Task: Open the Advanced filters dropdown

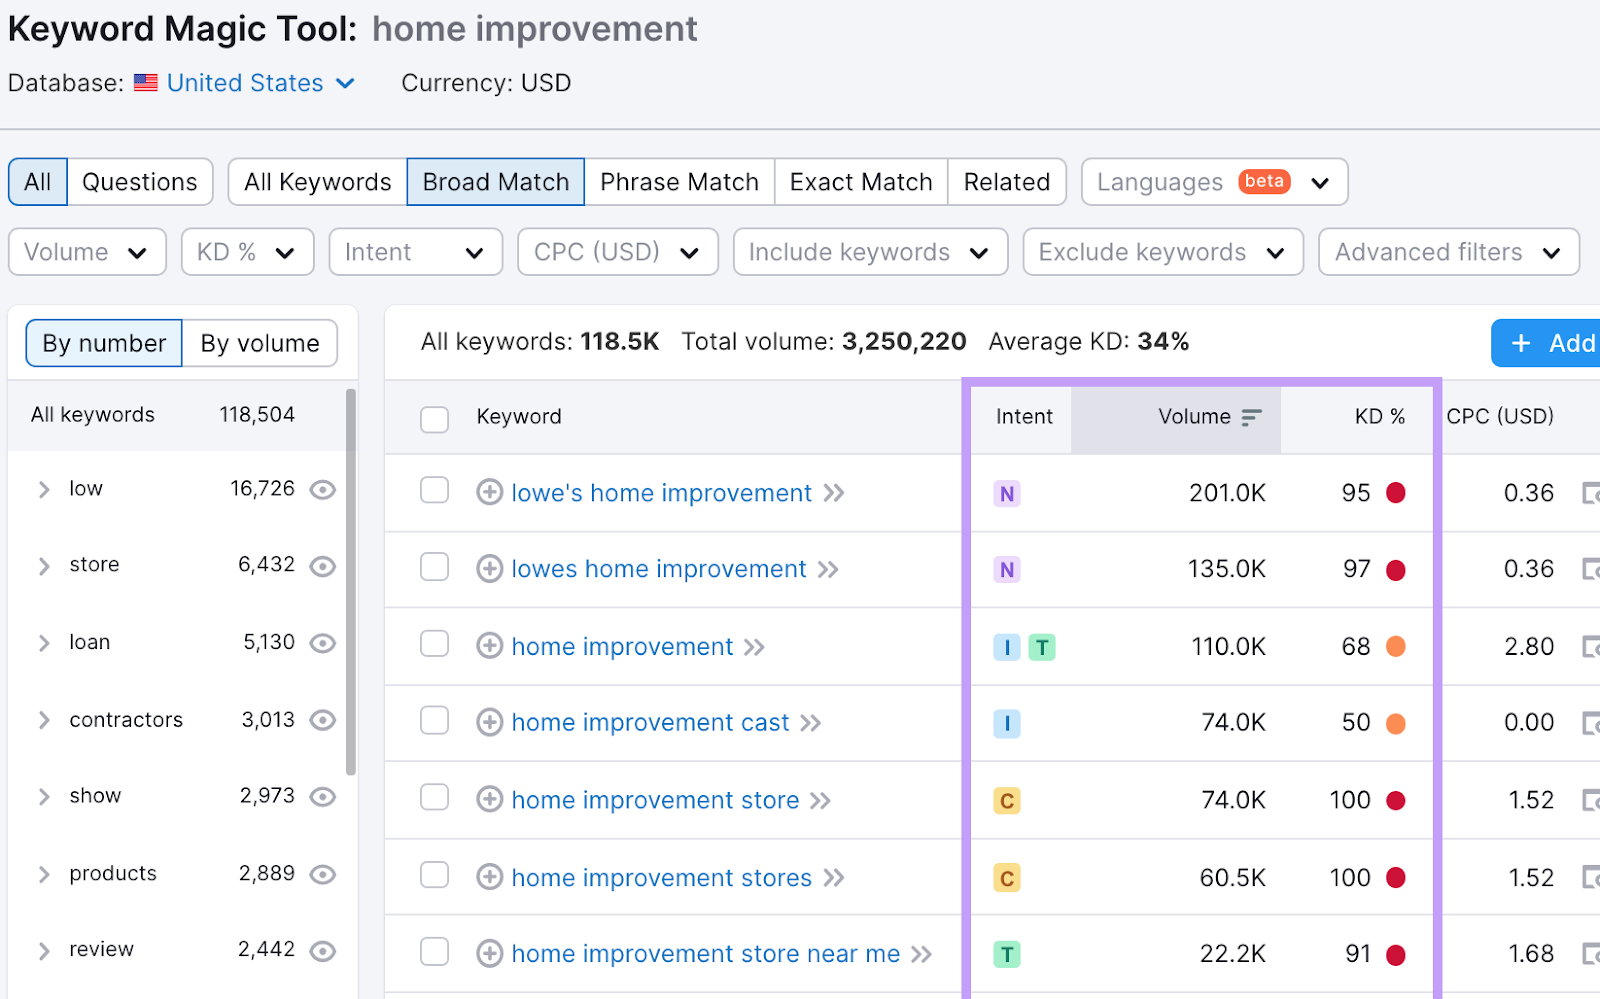Action: (x=1447, y=252)
